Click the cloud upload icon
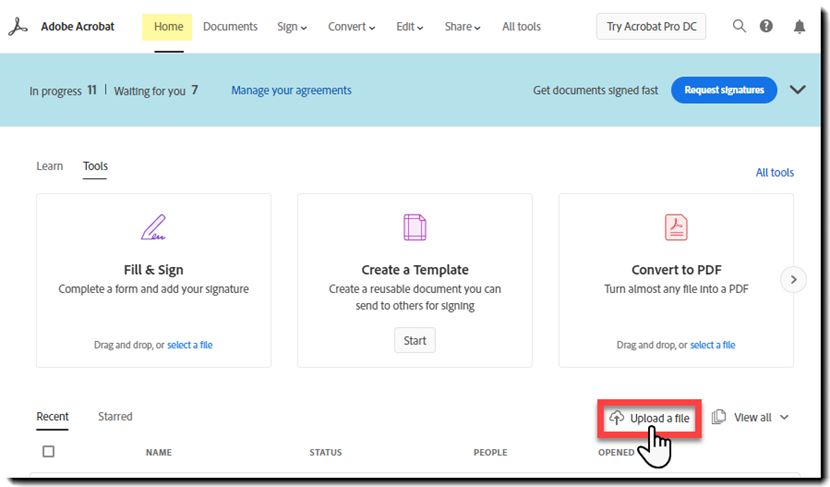 tap(616, 418)
